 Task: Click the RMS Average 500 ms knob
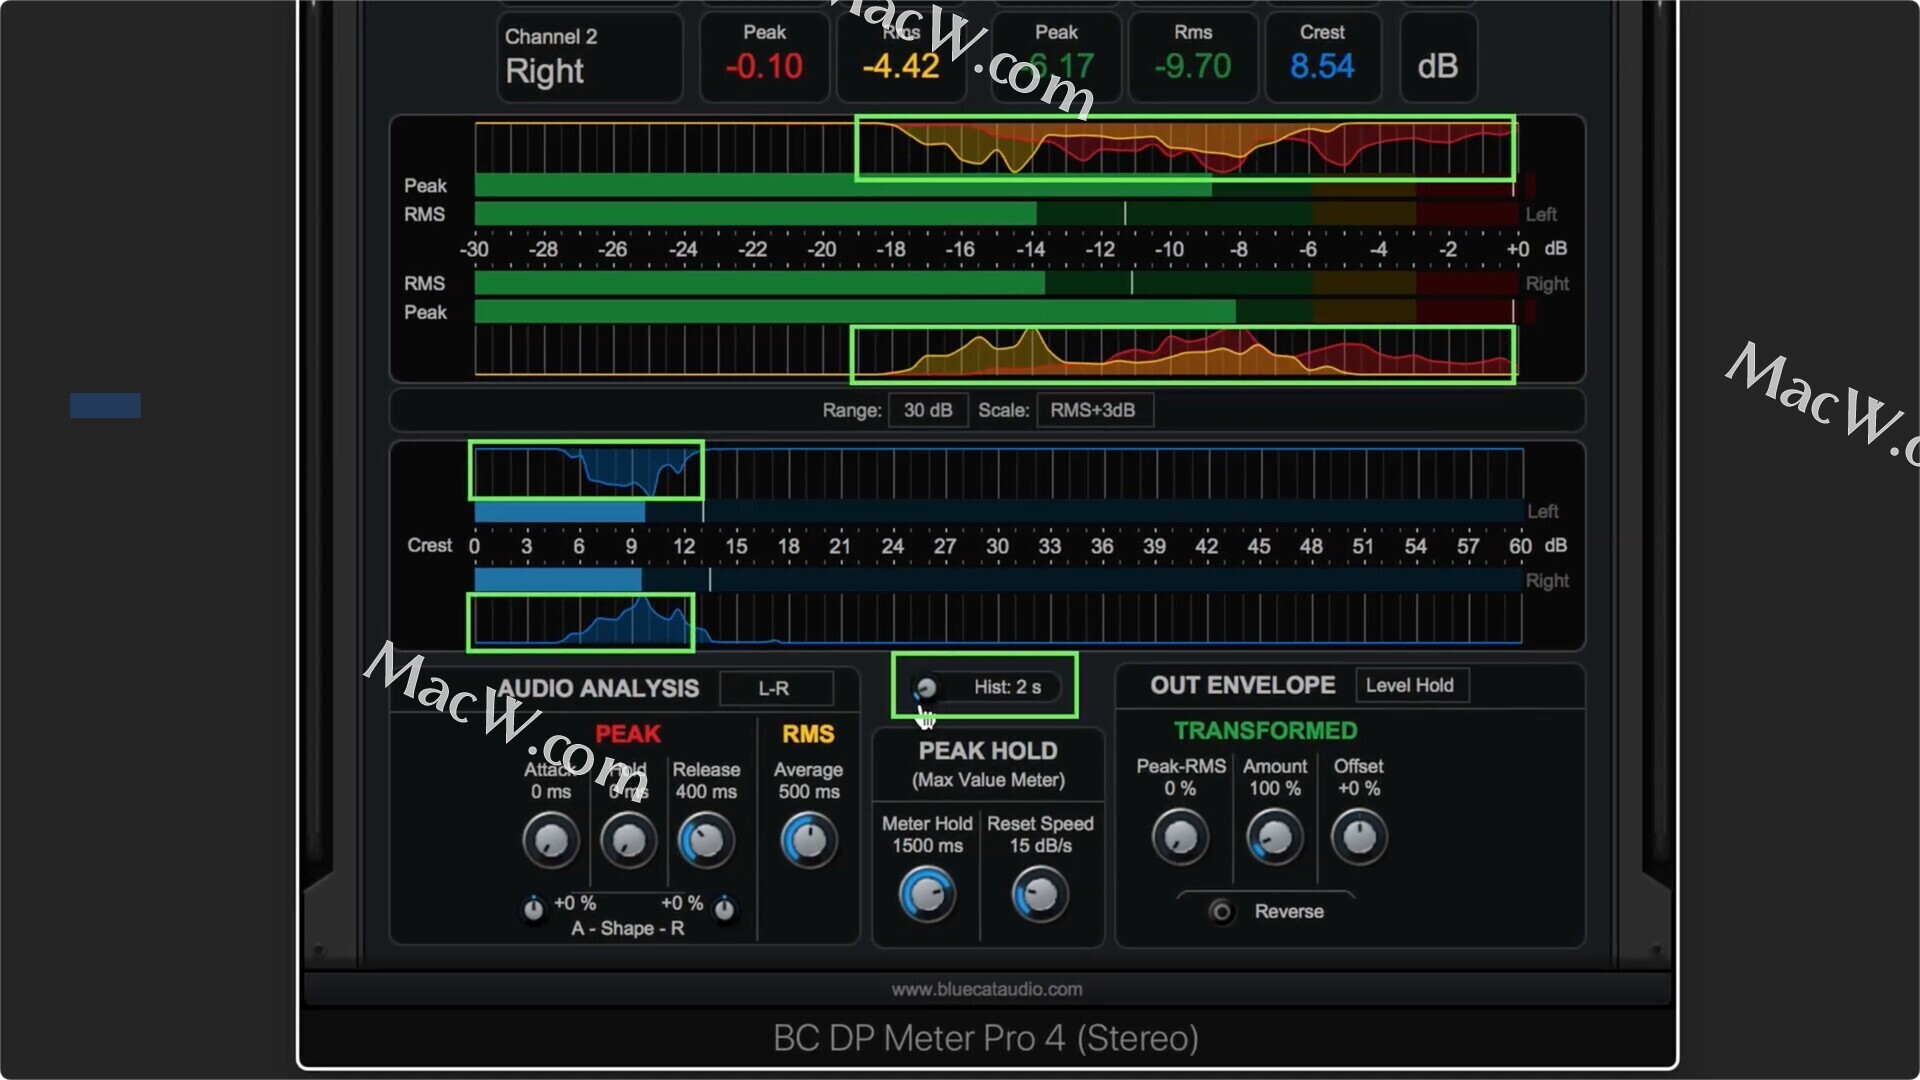[808, 840]
